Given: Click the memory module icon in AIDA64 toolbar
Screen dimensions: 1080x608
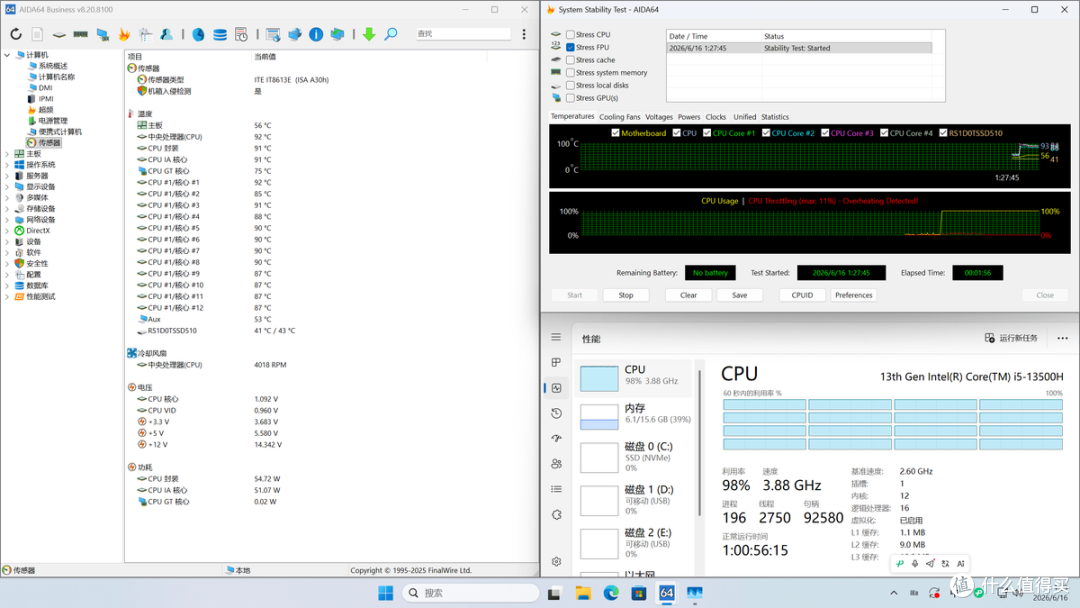Looking at the screenshot, I should (81, 34).
